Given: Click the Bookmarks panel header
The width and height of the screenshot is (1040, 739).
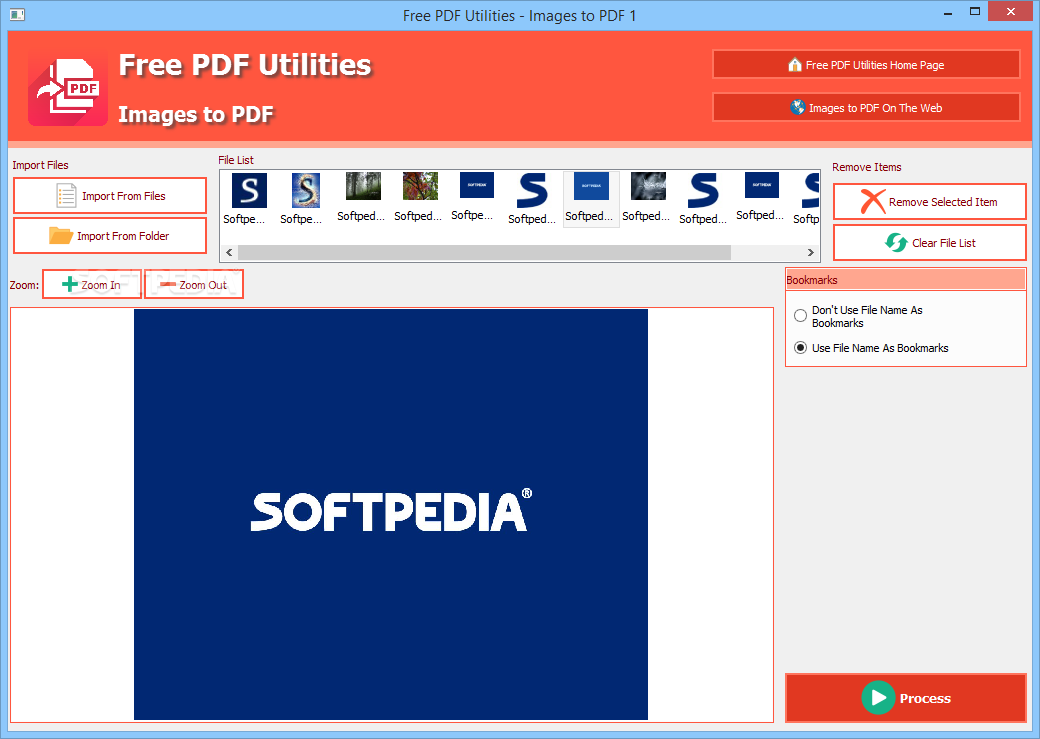Looking at the screenshot, I should click(x=905, y=280).
